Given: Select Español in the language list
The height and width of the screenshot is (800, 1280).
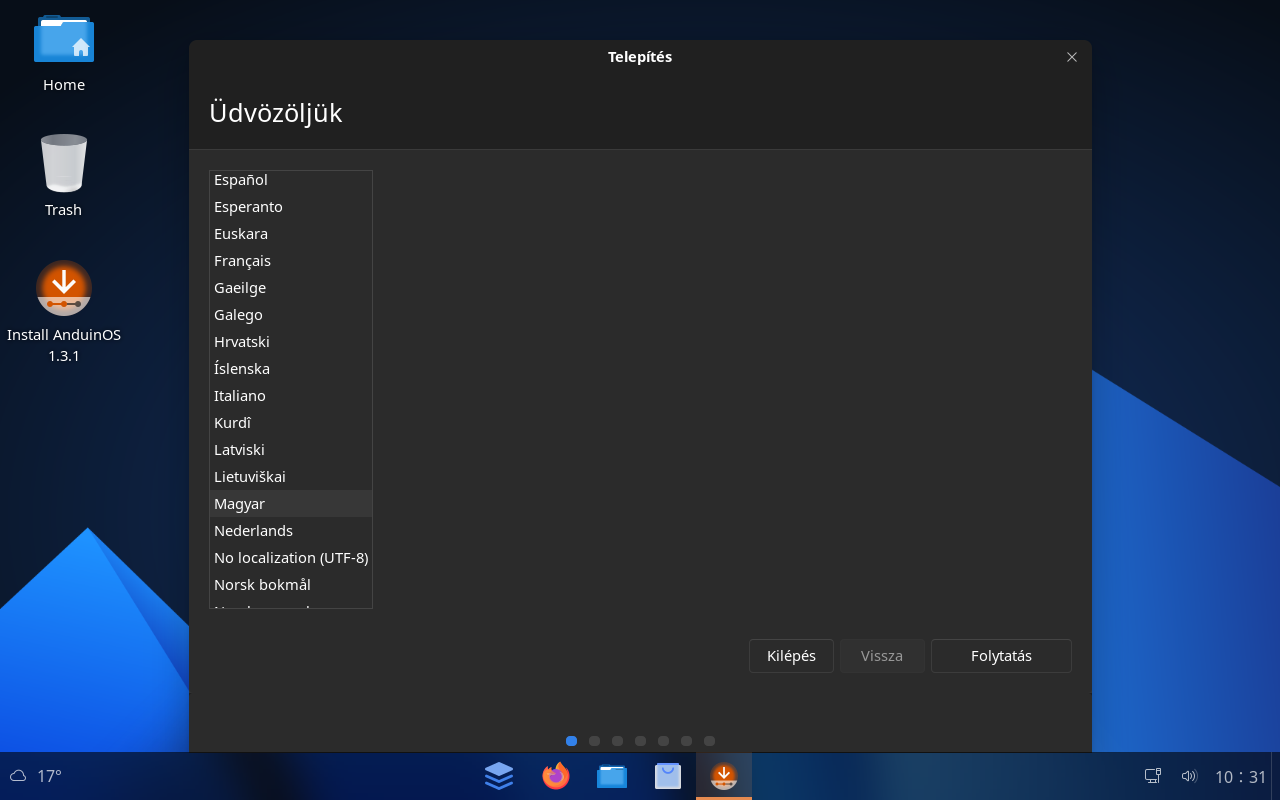Looking at the screenshot, I should 291,180.
